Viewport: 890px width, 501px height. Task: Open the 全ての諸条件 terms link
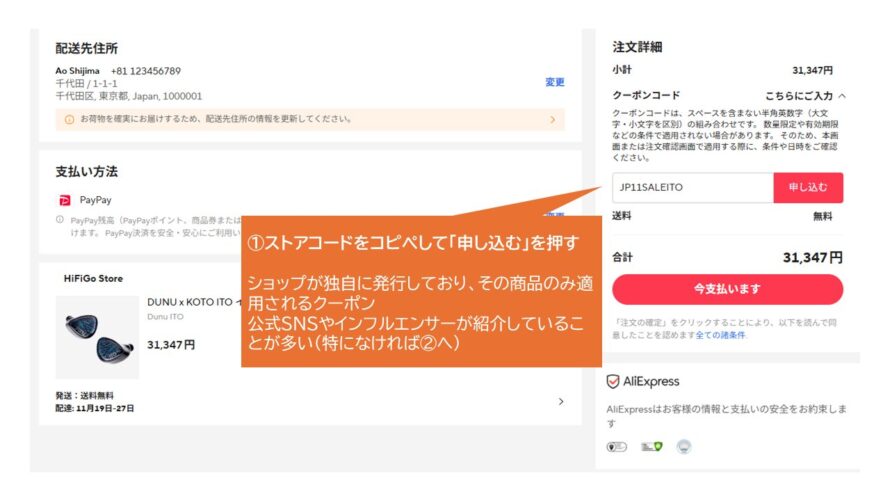coord(720,335)
